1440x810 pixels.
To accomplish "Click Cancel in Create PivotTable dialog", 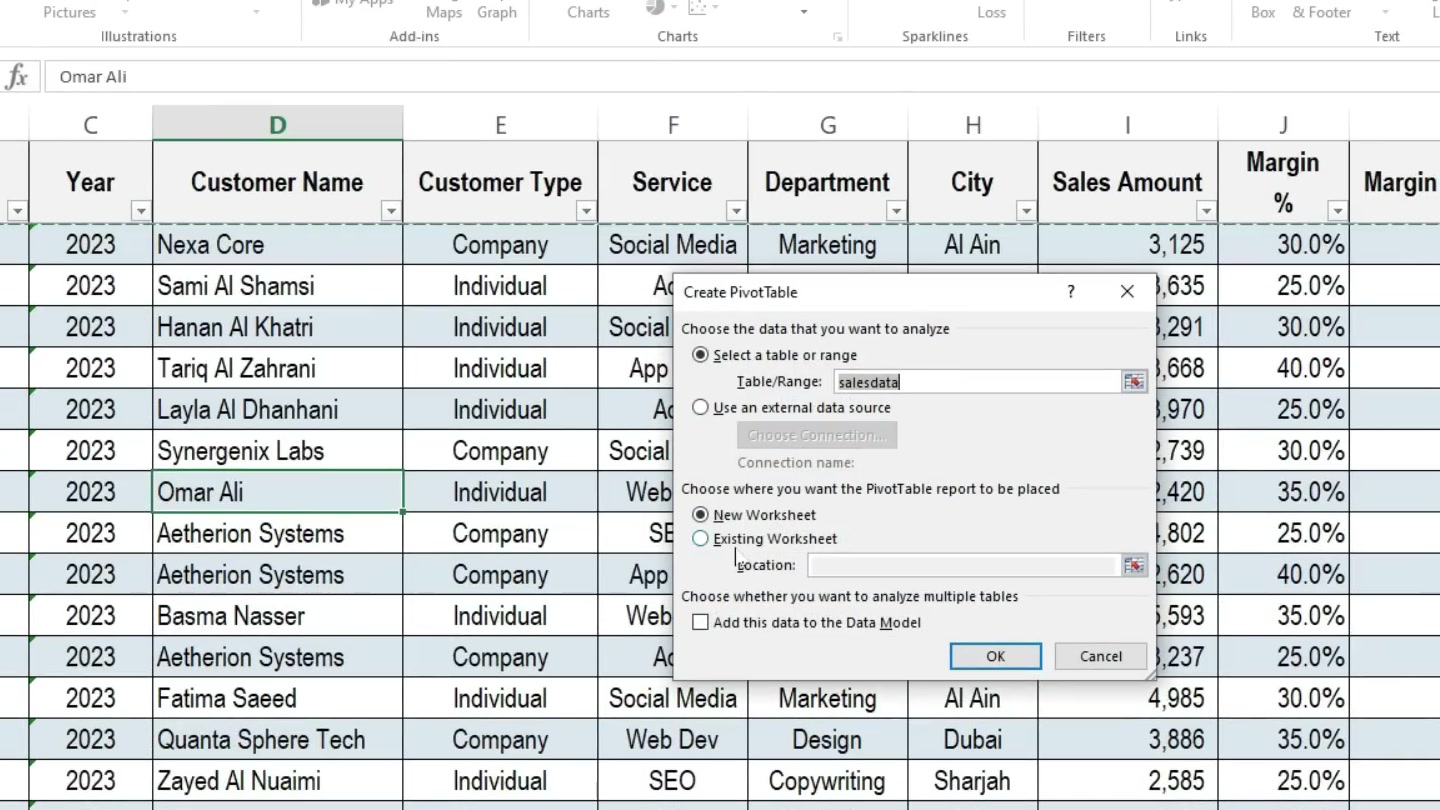I will pyautogui.click(x=1101, y=656).
